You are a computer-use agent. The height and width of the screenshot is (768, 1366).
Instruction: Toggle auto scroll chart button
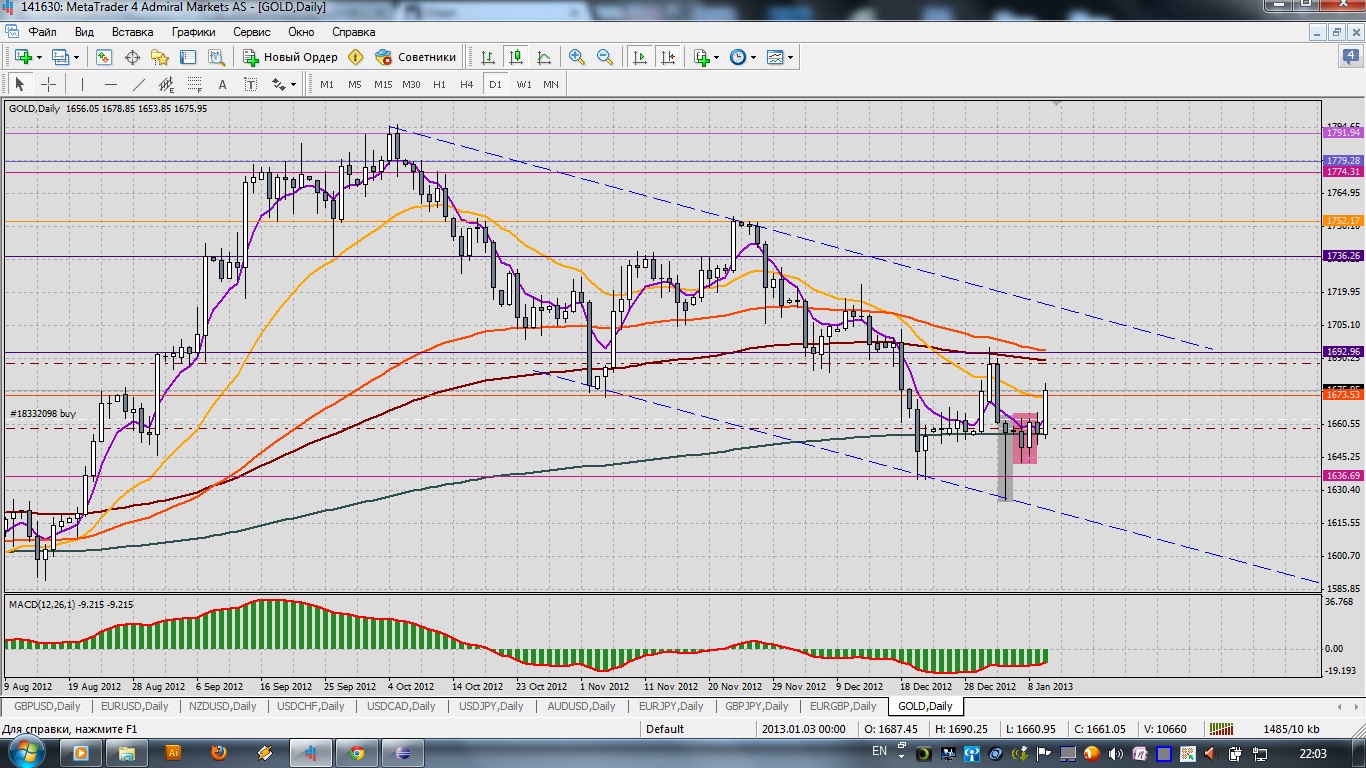click(x=640, y=57)
